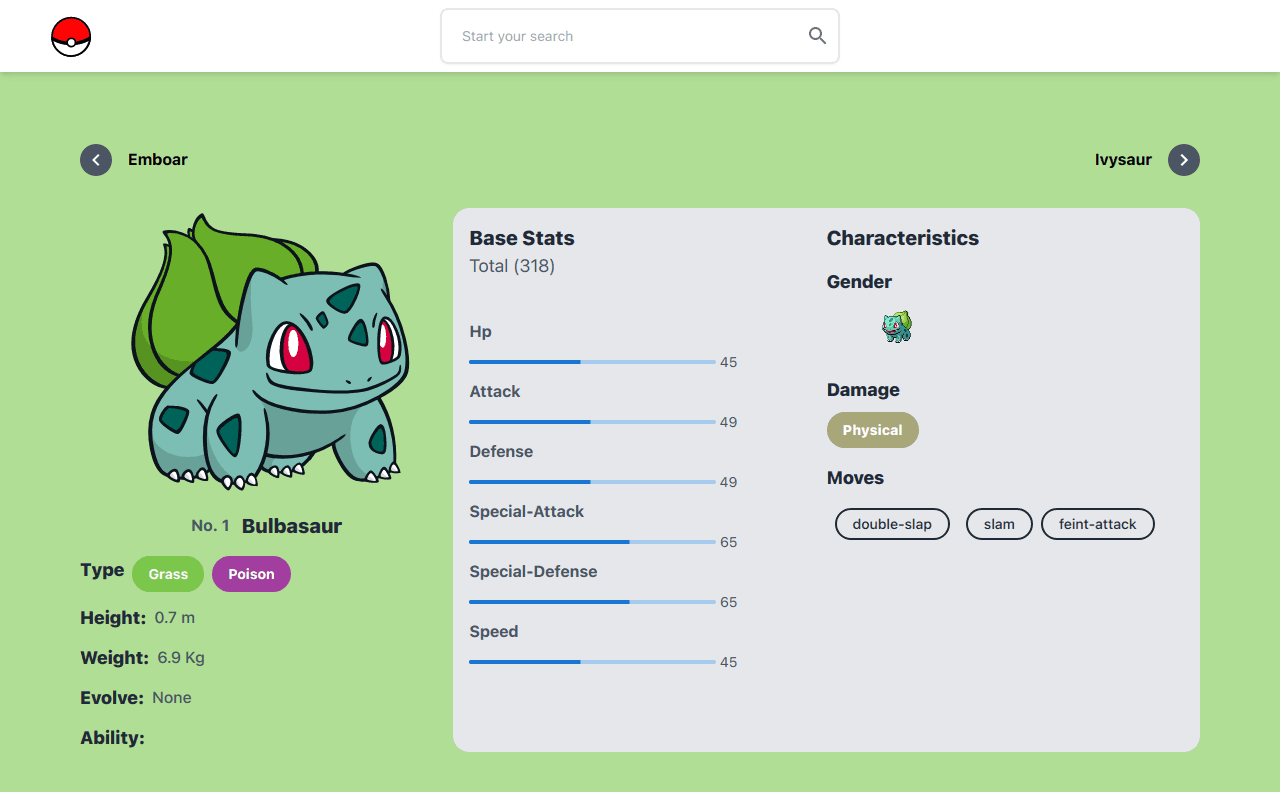Select the double-slap move chip
This screenshot has height=800, width=1280.
[x=892, y=524]
